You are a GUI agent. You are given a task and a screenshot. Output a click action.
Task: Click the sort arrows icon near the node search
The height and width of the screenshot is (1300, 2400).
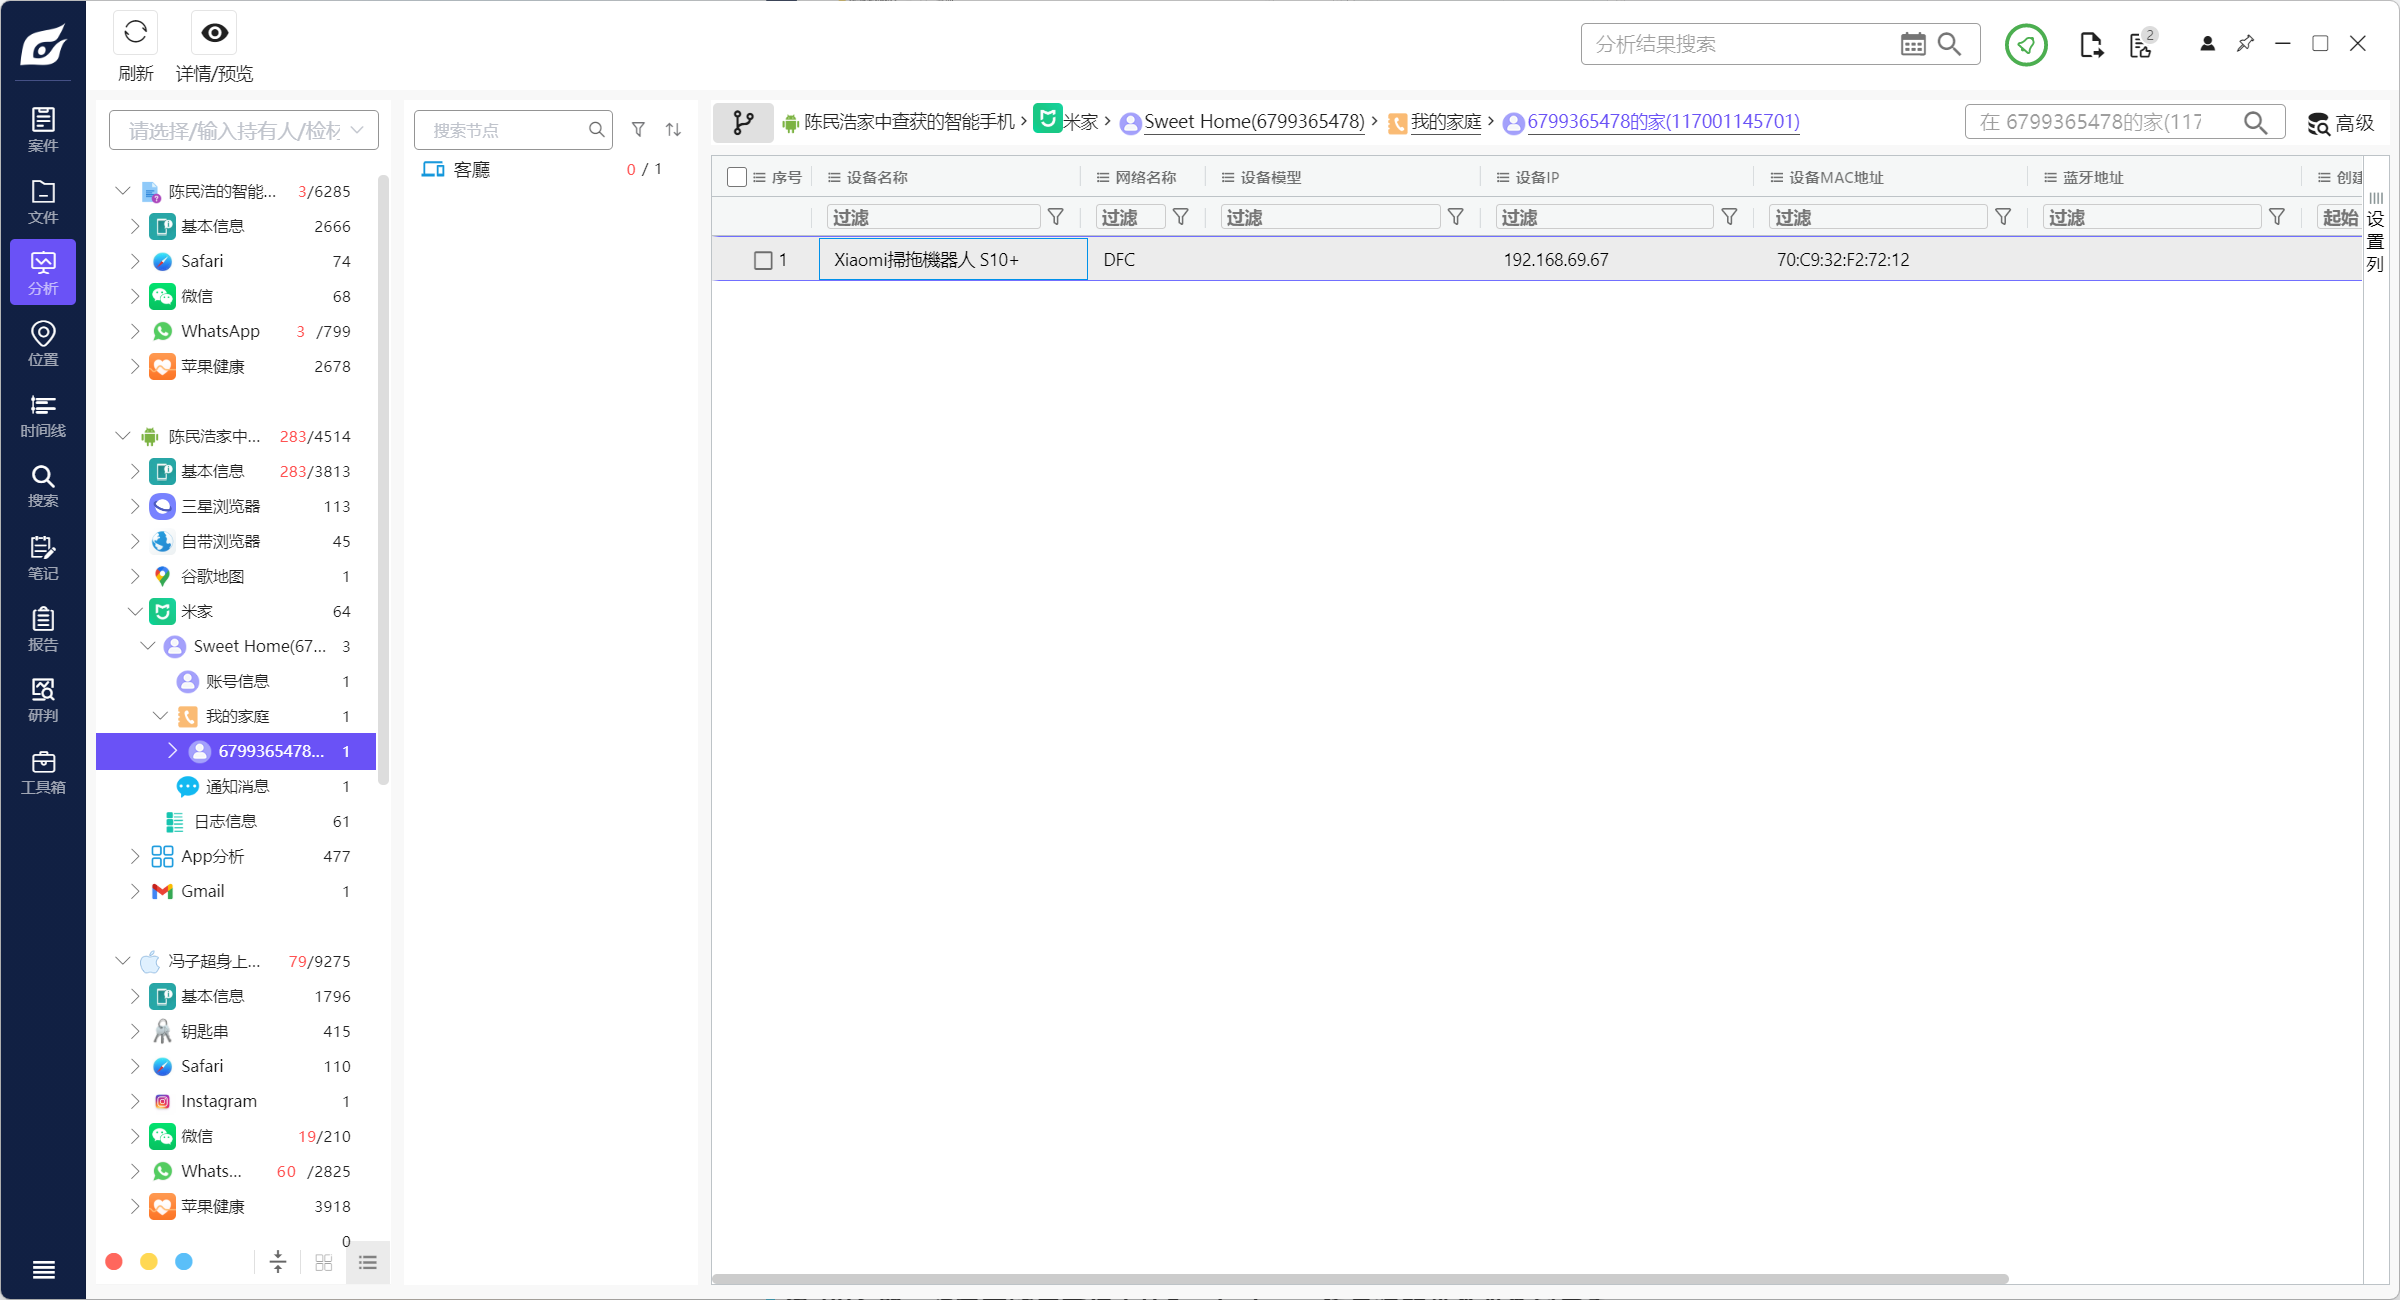[673, 130]
